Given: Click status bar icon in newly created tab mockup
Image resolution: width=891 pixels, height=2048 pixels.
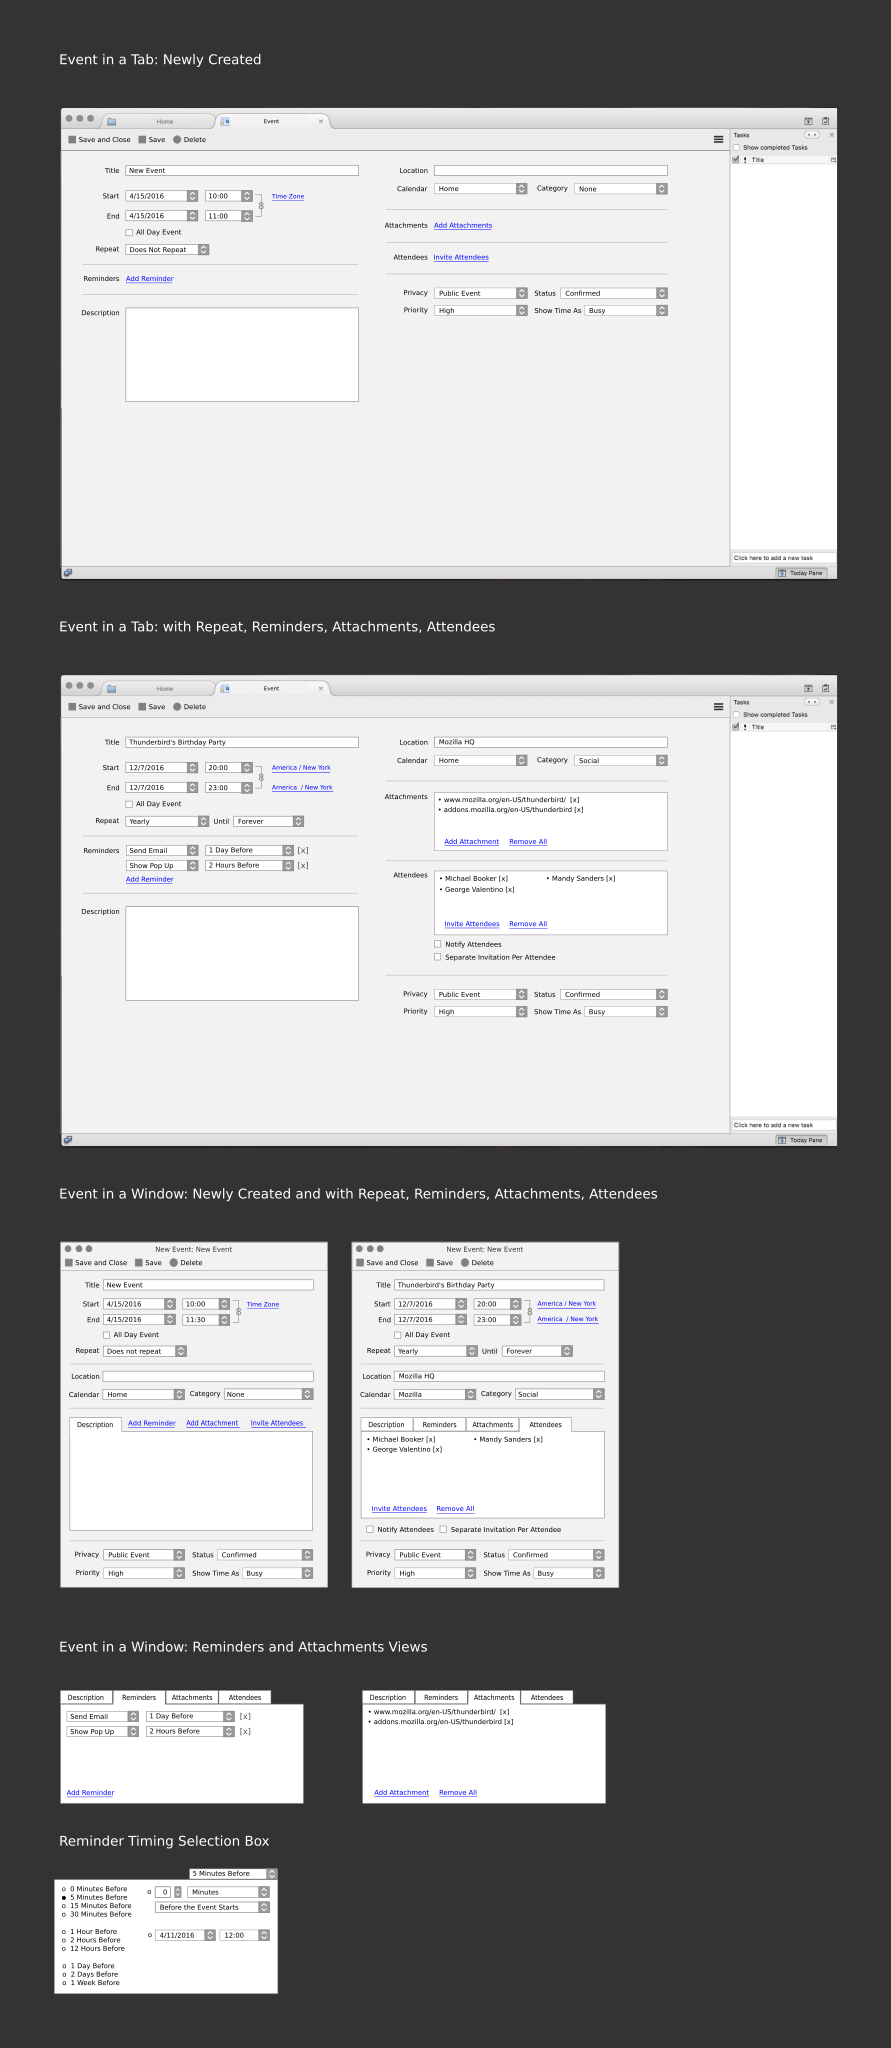Looking at the screenshot, I should 68,573.
